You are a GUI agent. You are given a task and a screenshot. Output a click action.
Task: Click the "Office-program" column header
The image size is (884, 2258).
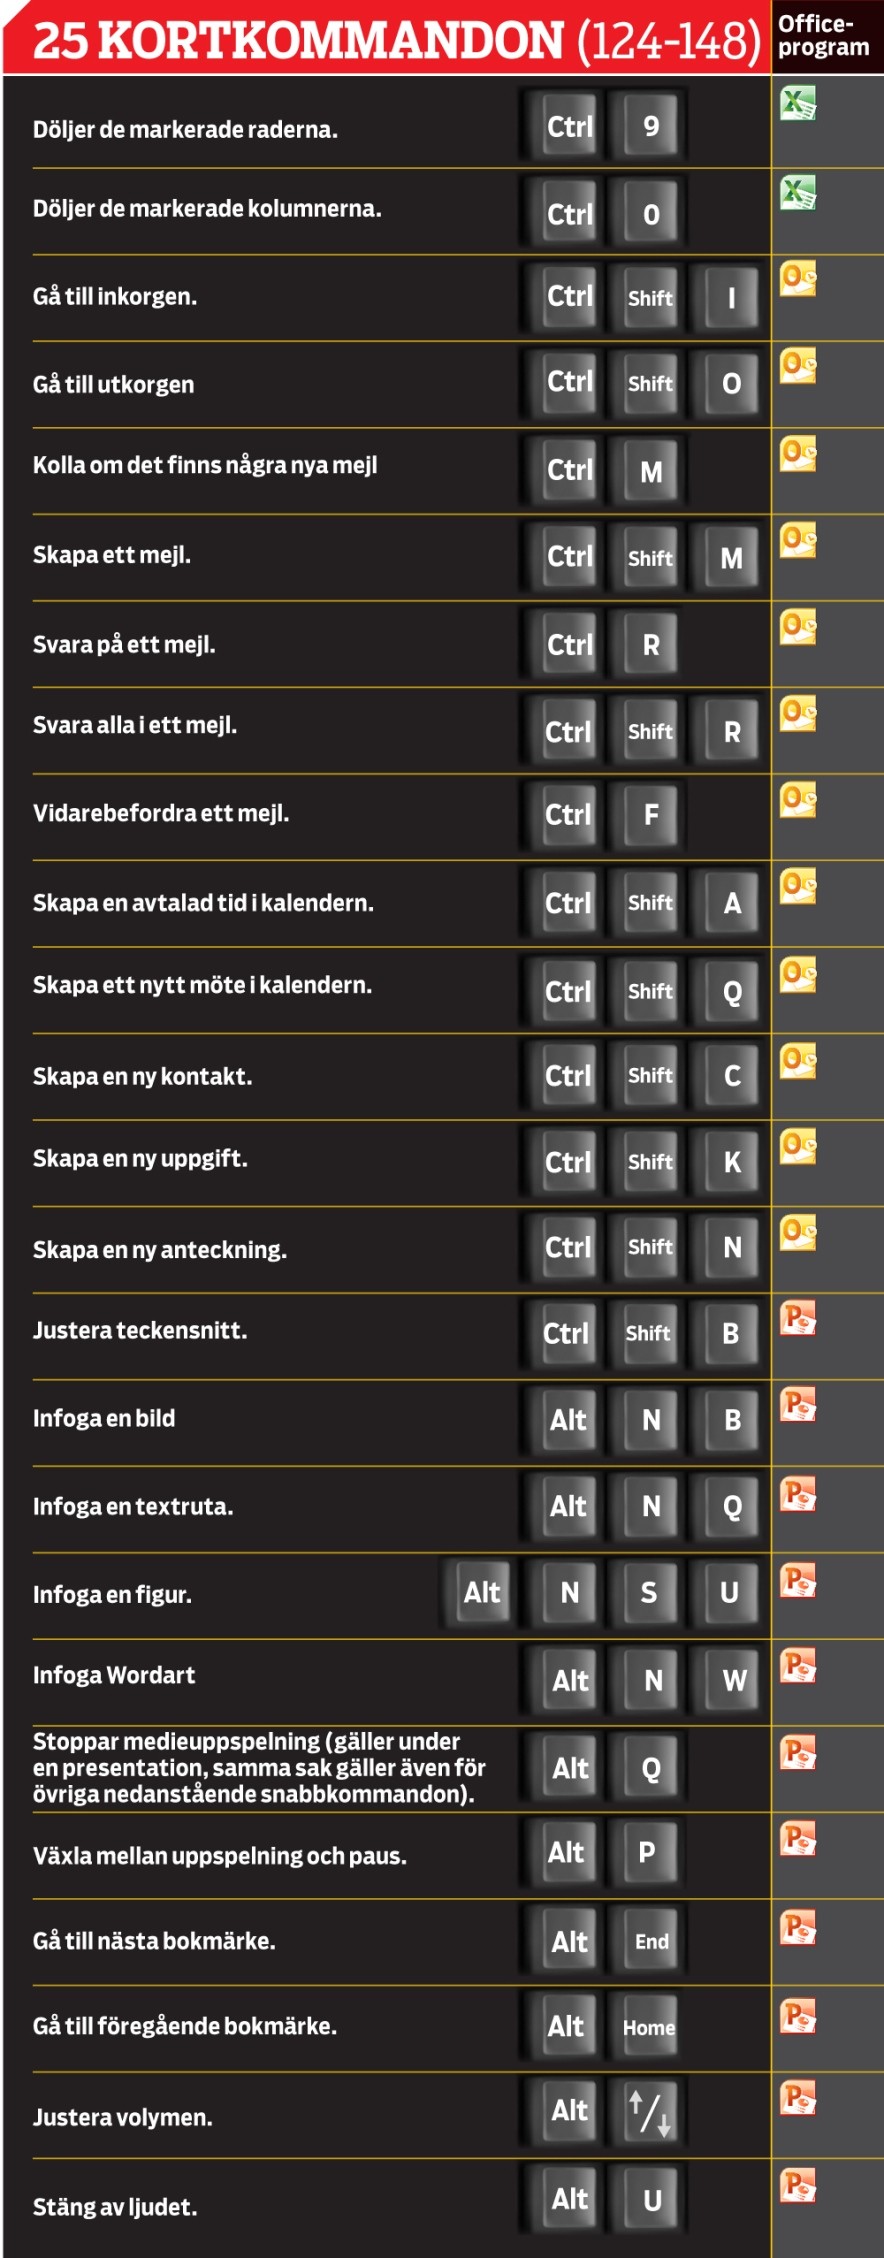(825, 36)
